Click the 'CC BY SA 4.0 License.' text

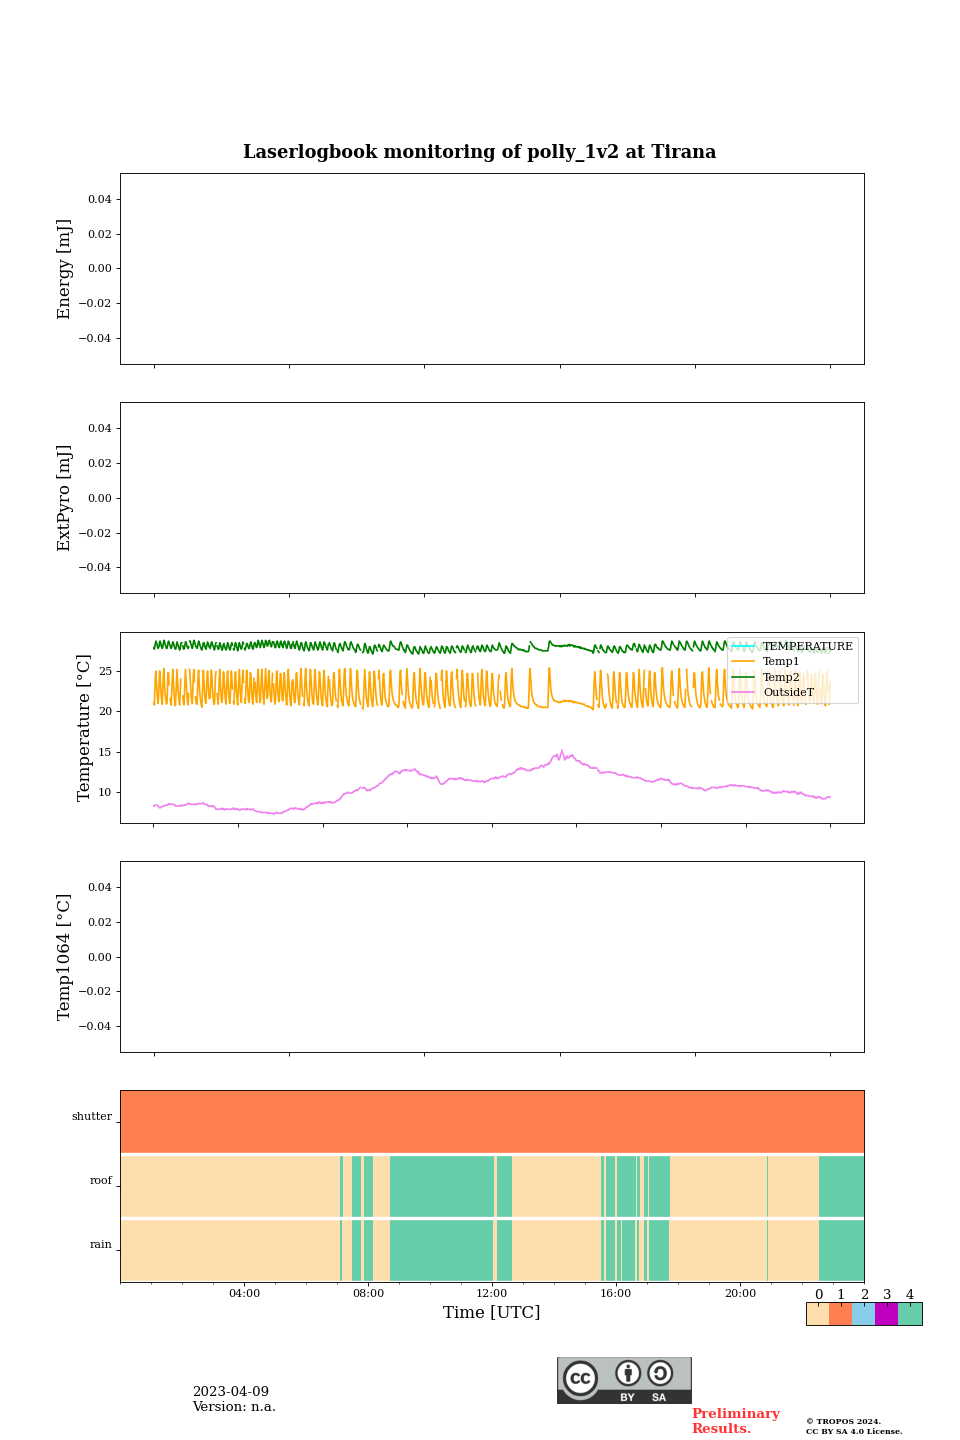854,1431
